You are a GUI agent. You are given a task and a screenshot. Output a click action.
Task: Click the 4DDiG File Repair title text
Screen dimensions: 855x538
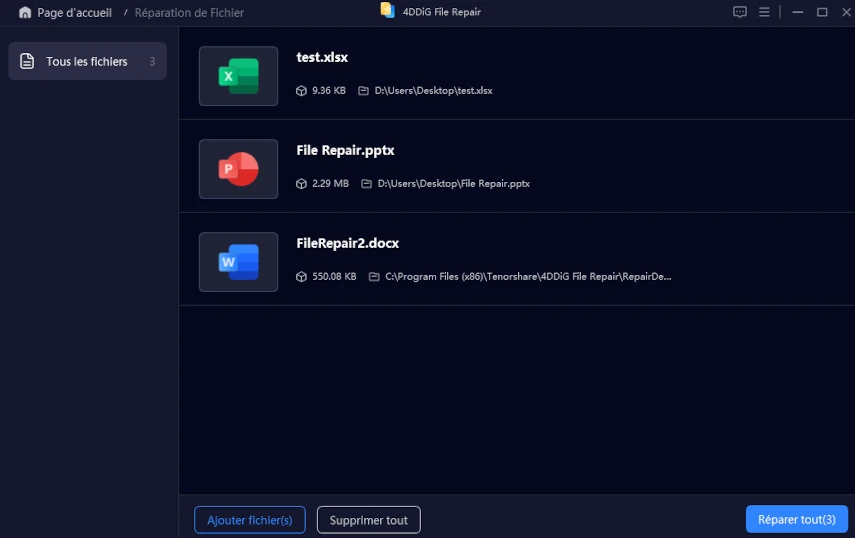(442, 12)
